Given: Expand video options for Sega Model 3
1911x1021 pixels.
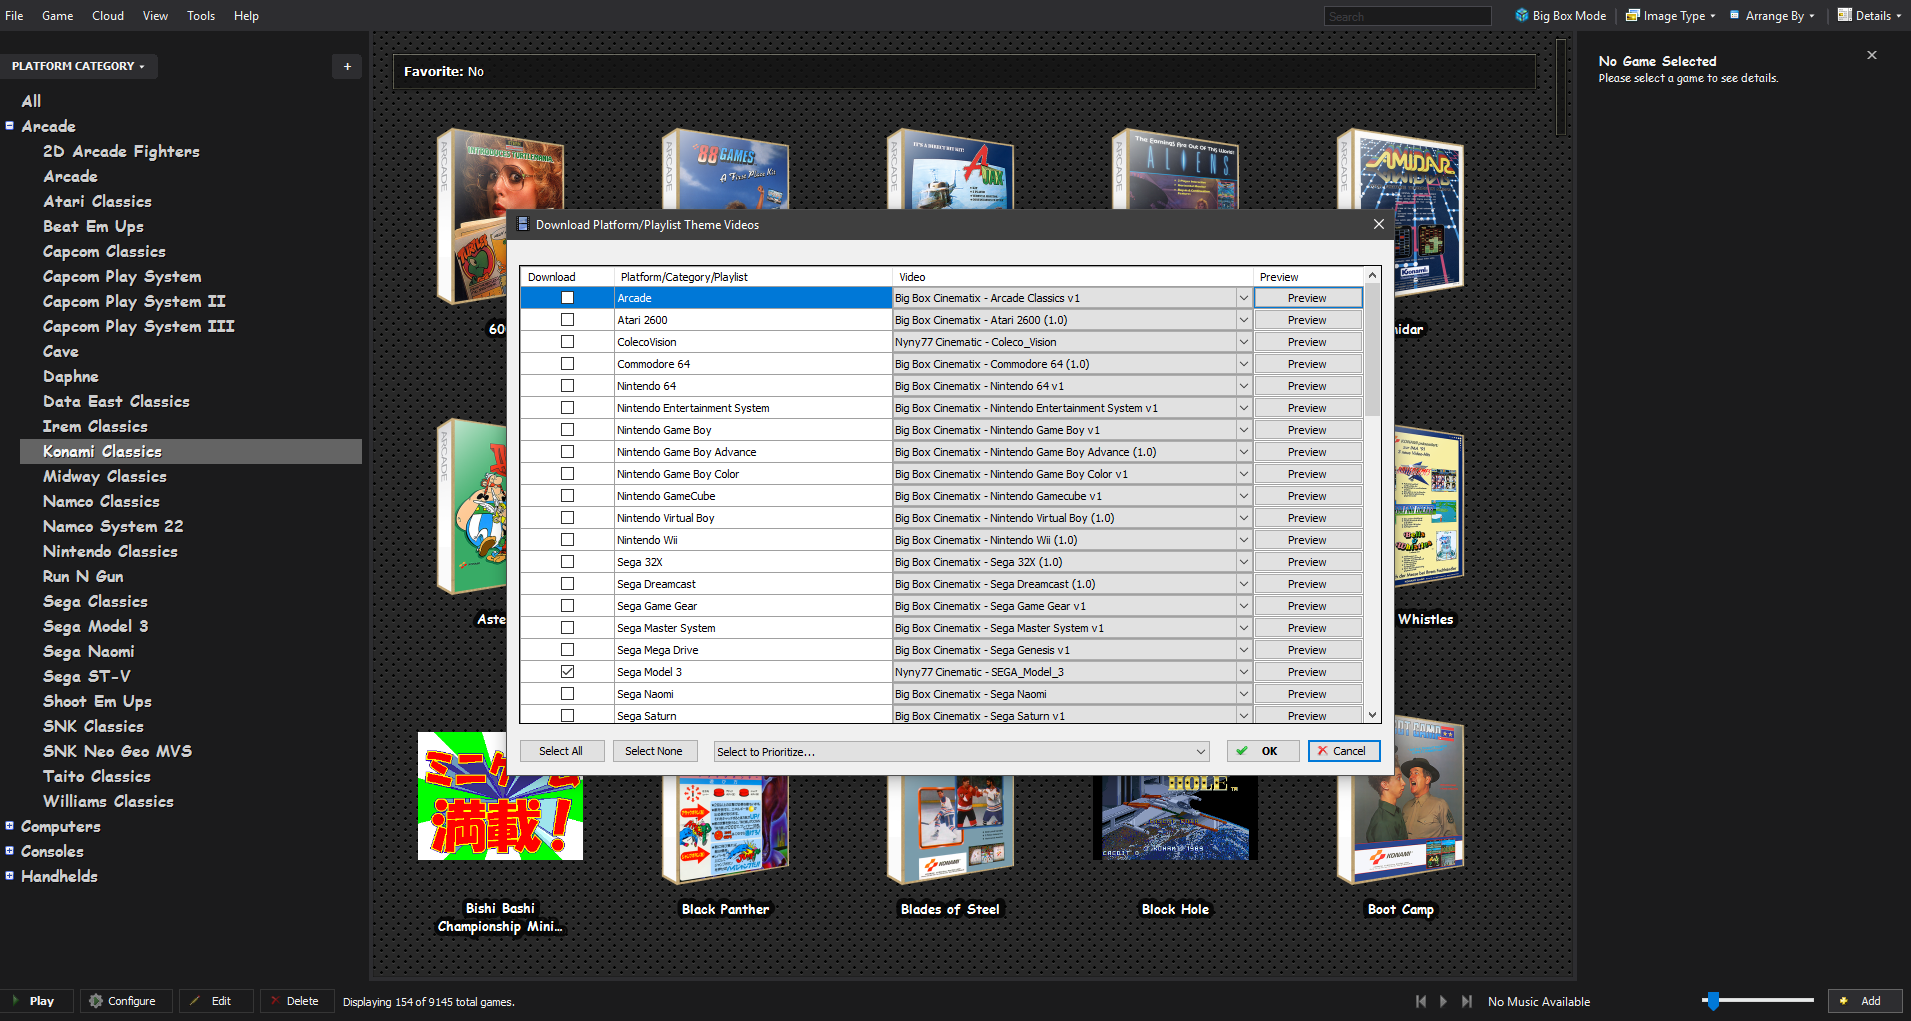Looking at the screenshot, I should [1243, 672].
